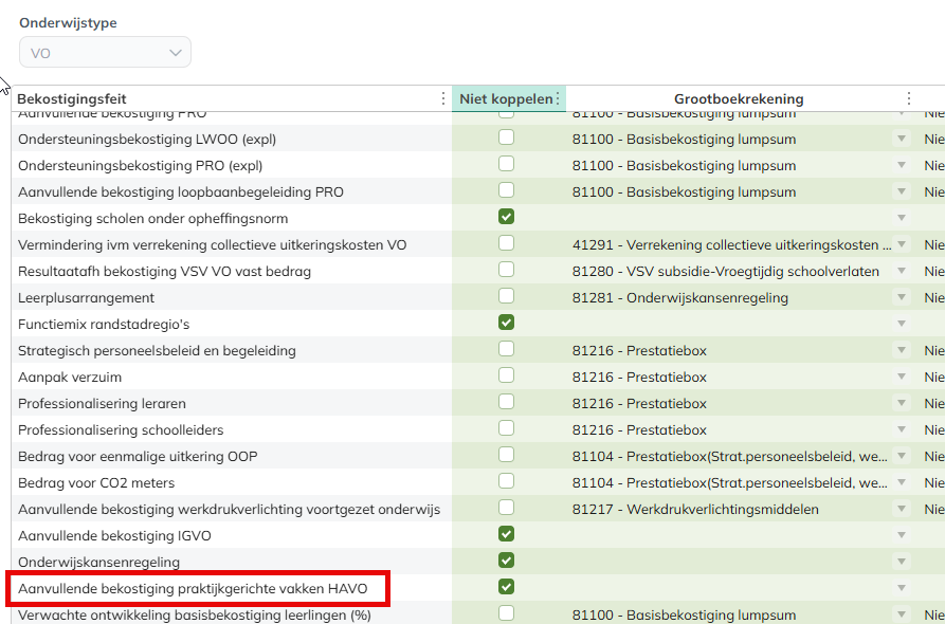Uncheck praktijkgerichte vakken HAVO checkbox
Image resolution: width=945 pixels, height=624 pixels.
tap(506, 587)
